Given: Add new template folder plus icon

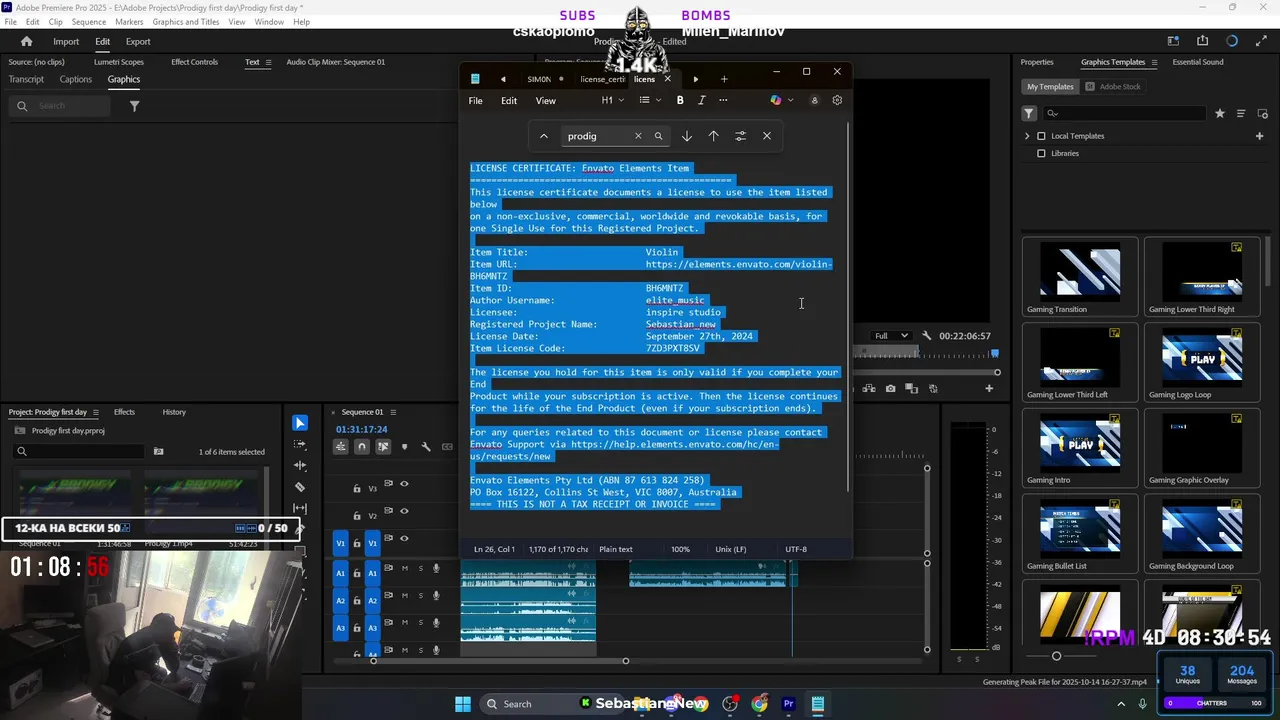Looking at the screenshot, I should 1259,136.
